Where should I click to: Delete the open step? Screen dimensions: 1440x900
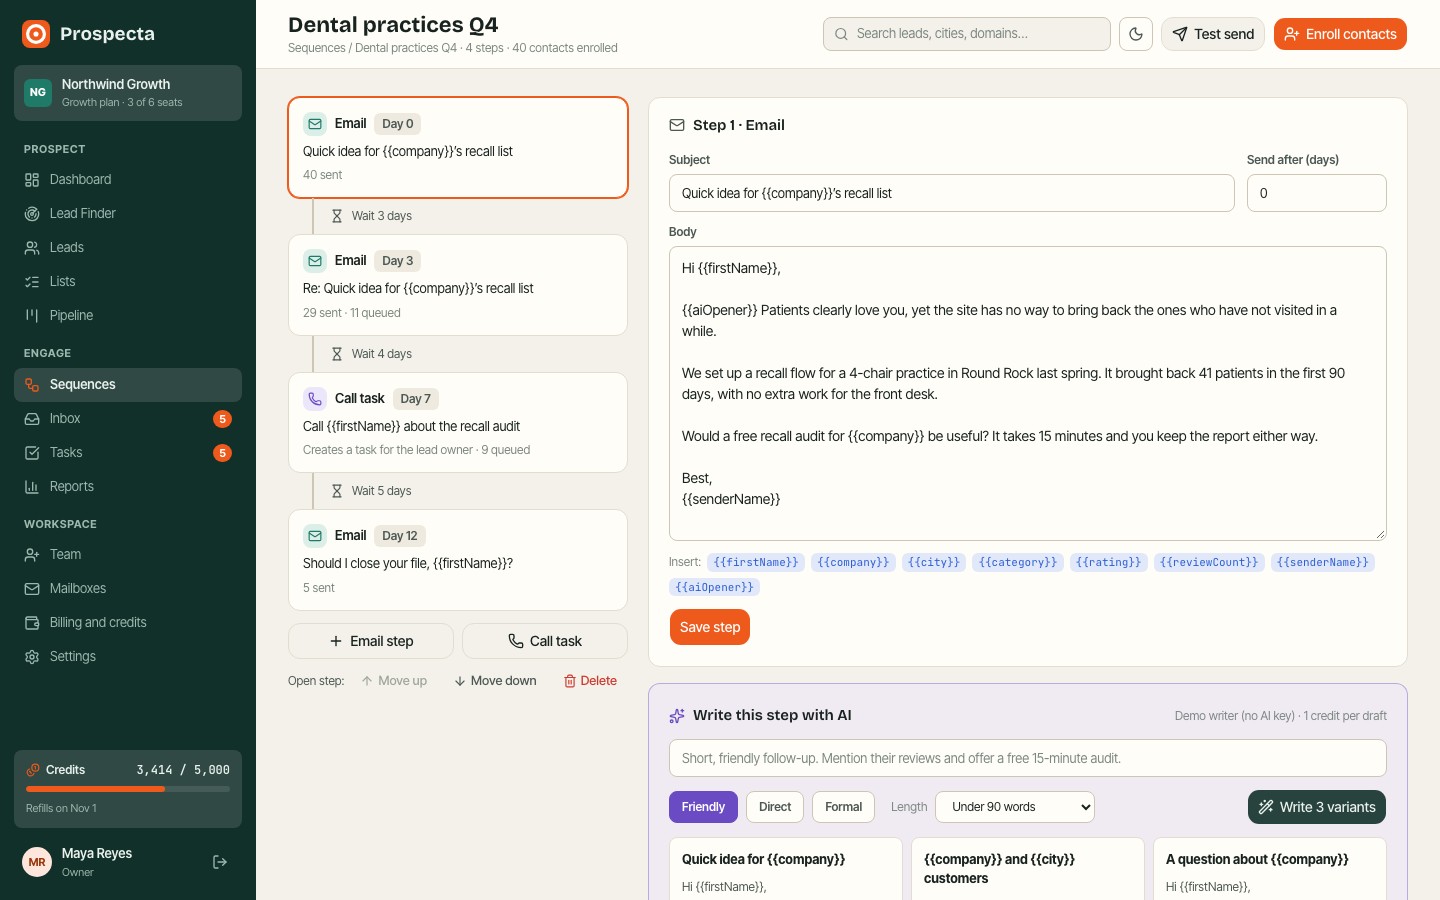tap(590, 681)
